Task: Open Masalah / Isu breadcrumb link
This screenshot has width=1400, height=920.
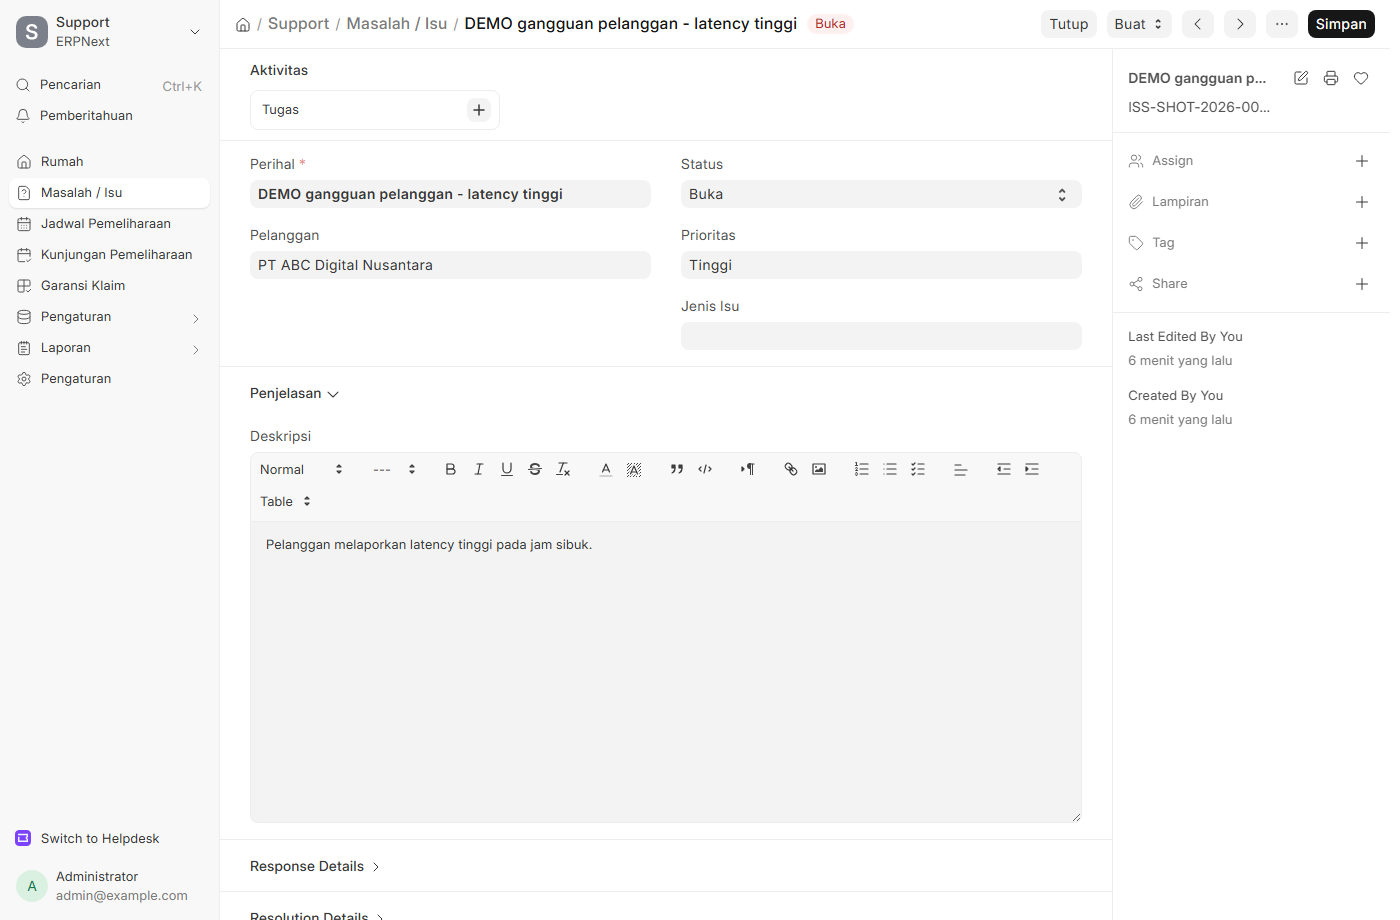Action: point(396,23)
